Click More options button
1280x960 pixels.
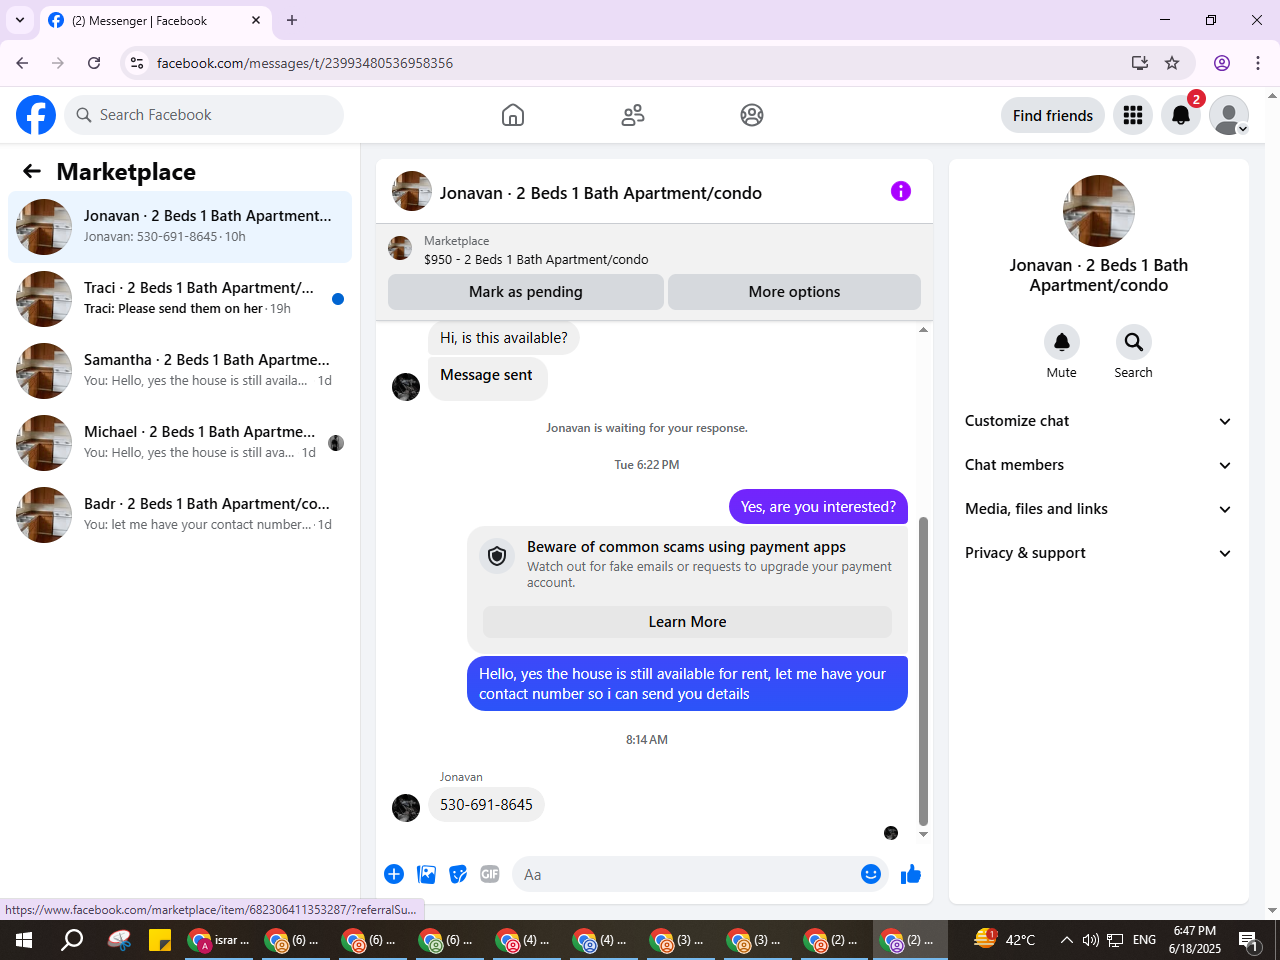794,292
